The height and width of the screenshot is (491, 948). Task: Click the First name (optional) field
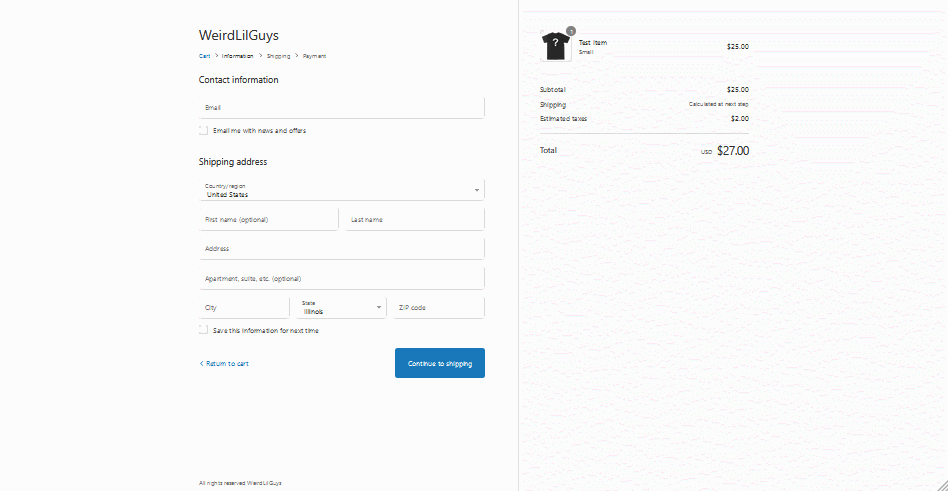(268, 219)
